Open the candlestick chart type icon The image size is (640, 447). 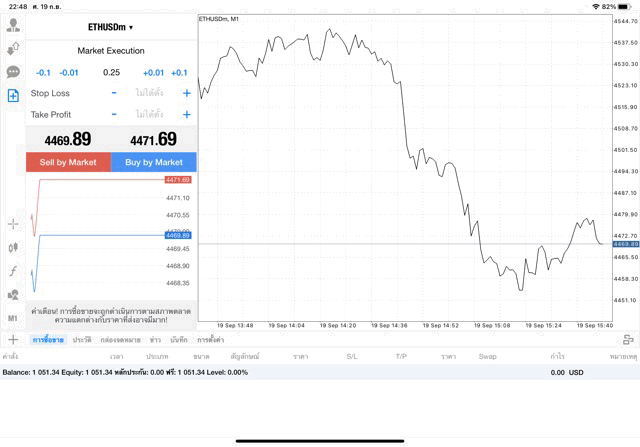(x=13, y=247)
